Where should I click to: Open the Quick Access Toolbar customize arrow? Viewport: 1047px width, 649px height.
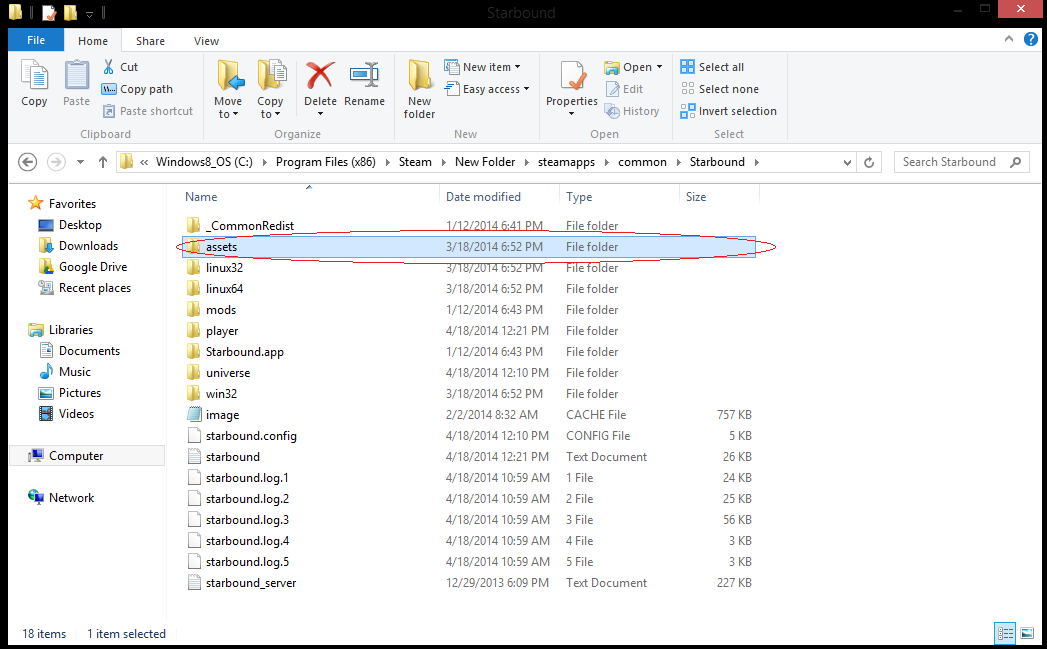pyautogui.click(x=89, y=13)
